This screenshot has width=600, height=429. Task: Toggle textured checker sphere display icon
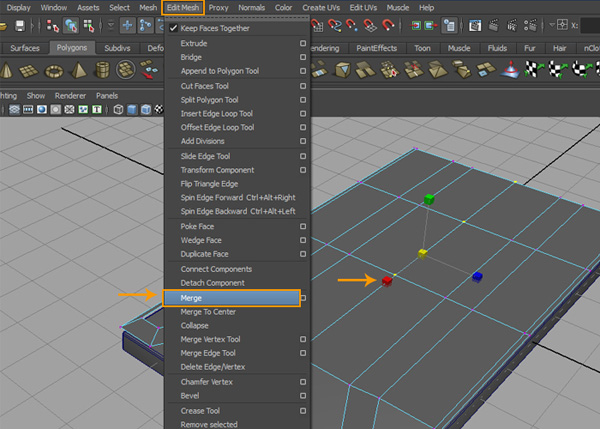click(159, 109)
